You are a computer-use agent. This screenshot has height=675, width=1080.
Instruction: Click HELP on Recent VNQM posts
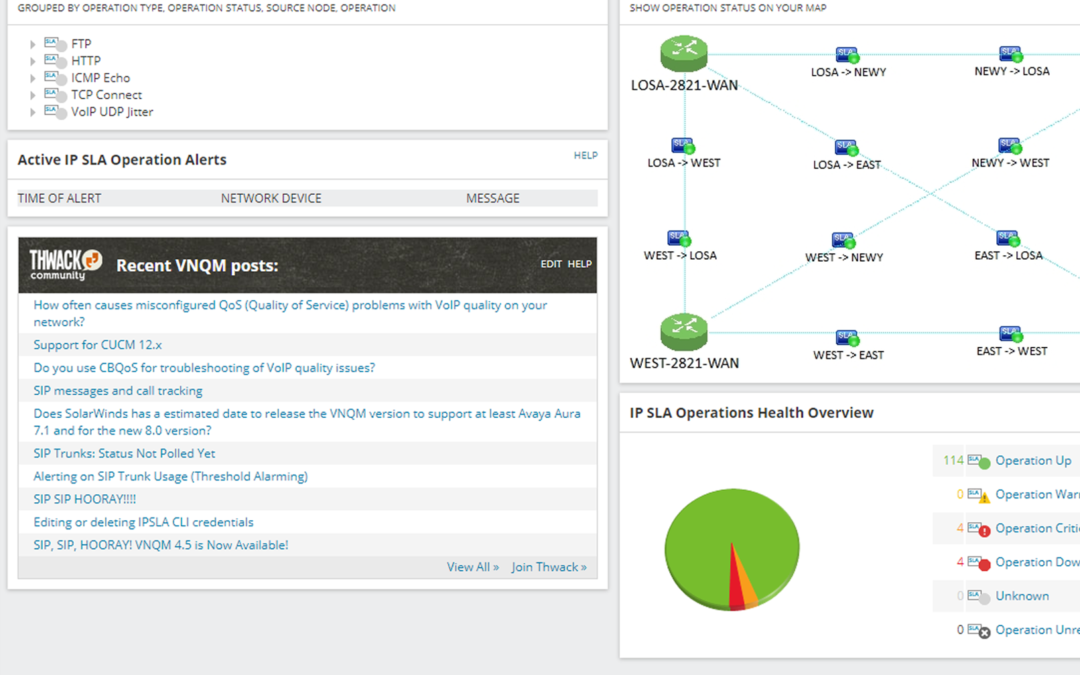click(x=579, y=264)
